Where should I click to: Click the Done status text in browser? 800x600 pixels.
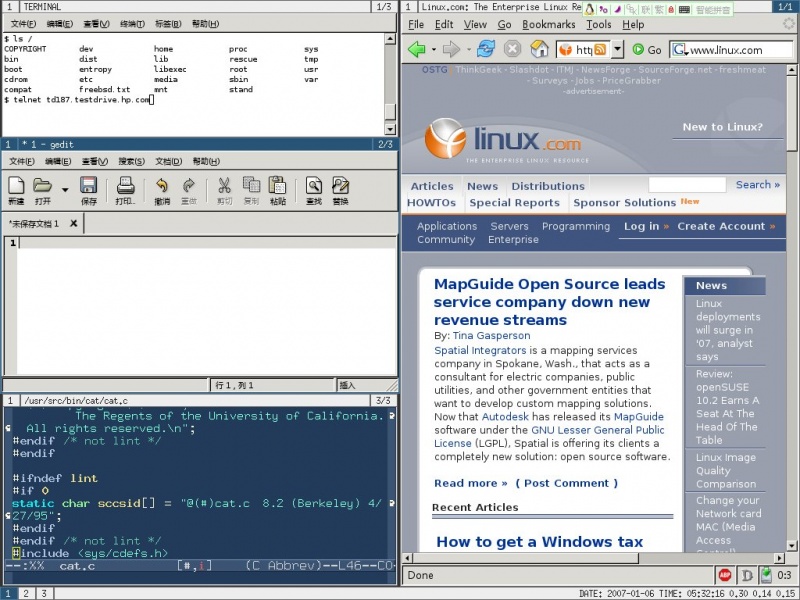click(x=420, y=576)
